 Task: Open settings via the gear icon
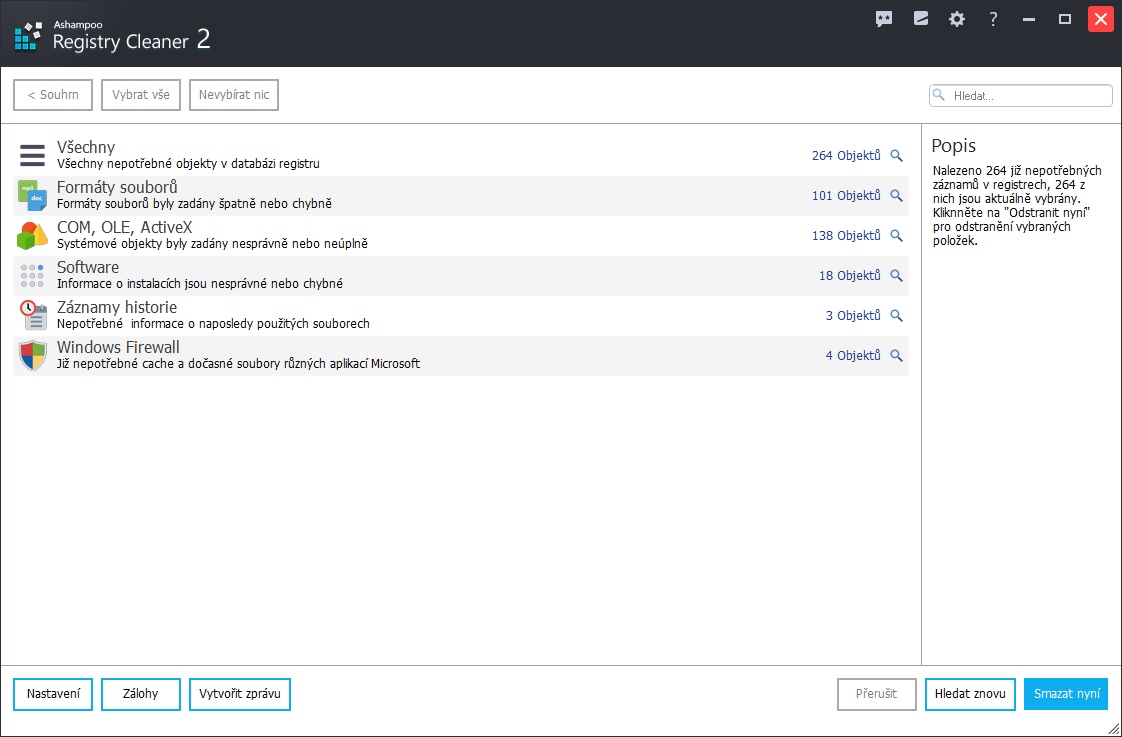coord(957,19)
